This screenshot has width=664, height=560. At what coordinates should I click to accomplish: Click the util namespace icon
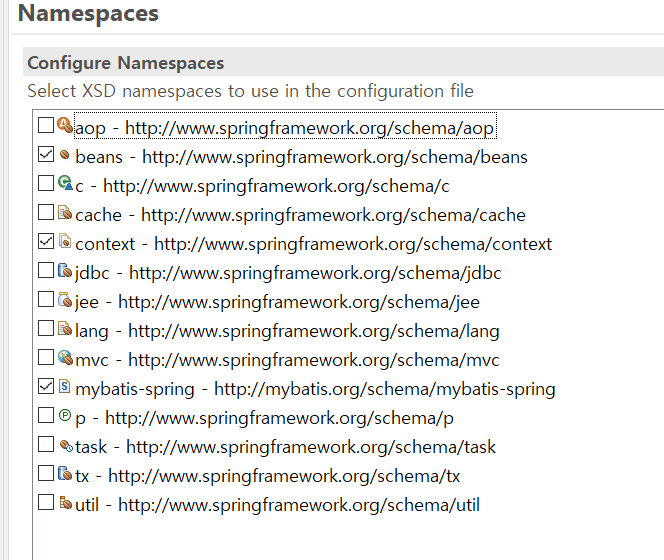pyautogui.click(x=65, y=502)
